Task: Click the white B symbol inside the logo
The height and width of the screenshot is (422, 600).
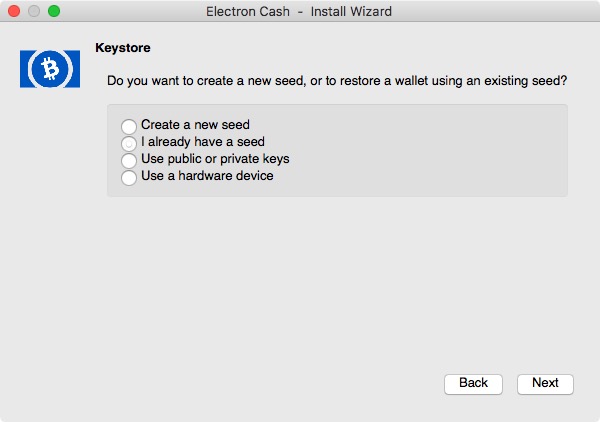Action: [49, 68]
